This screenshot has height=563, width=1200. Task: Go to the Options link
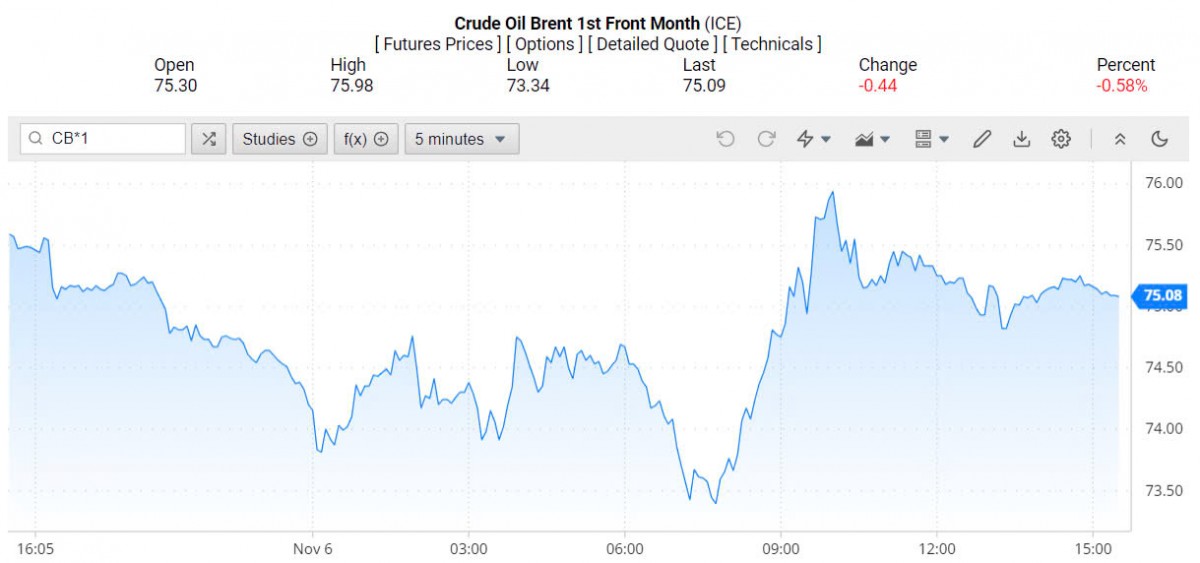tap(544, 44)
